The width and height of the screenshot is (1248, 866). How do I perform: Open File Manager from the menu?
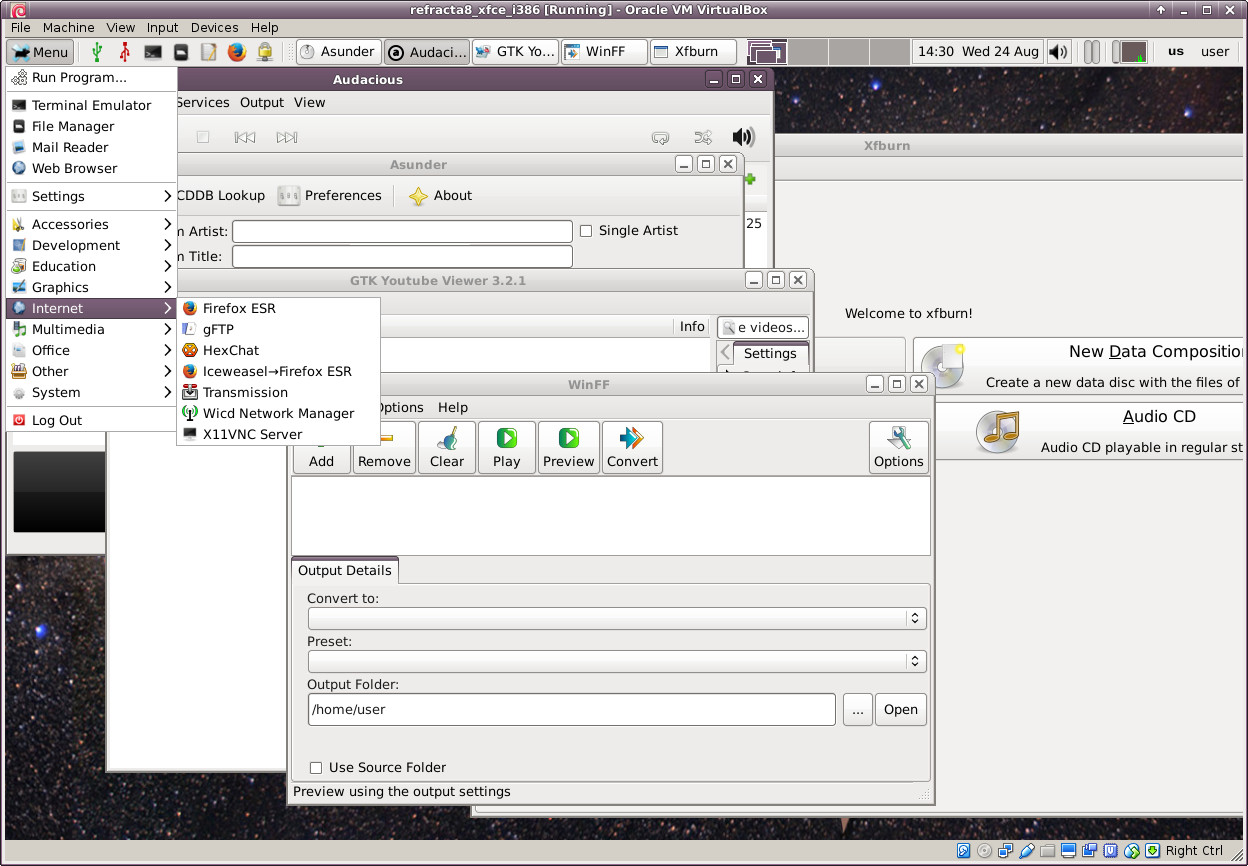click(91, 126)
